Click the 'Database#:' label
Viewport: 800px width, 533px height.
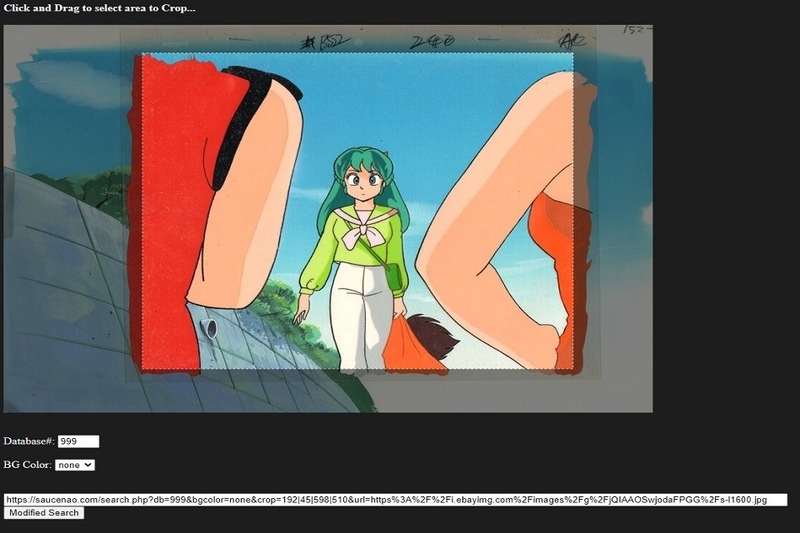click(29, 441)
